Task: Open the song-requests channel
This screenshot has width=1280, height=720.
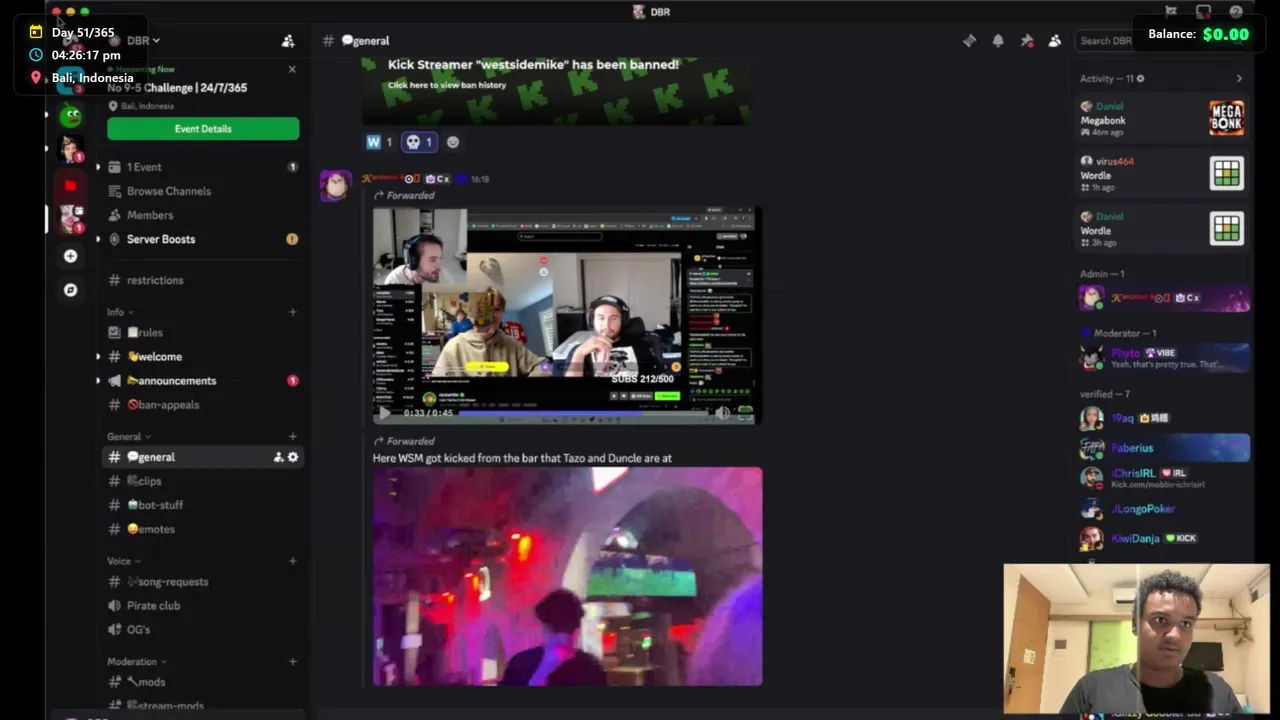Action: pyautogui.click(x=203, y=582)
